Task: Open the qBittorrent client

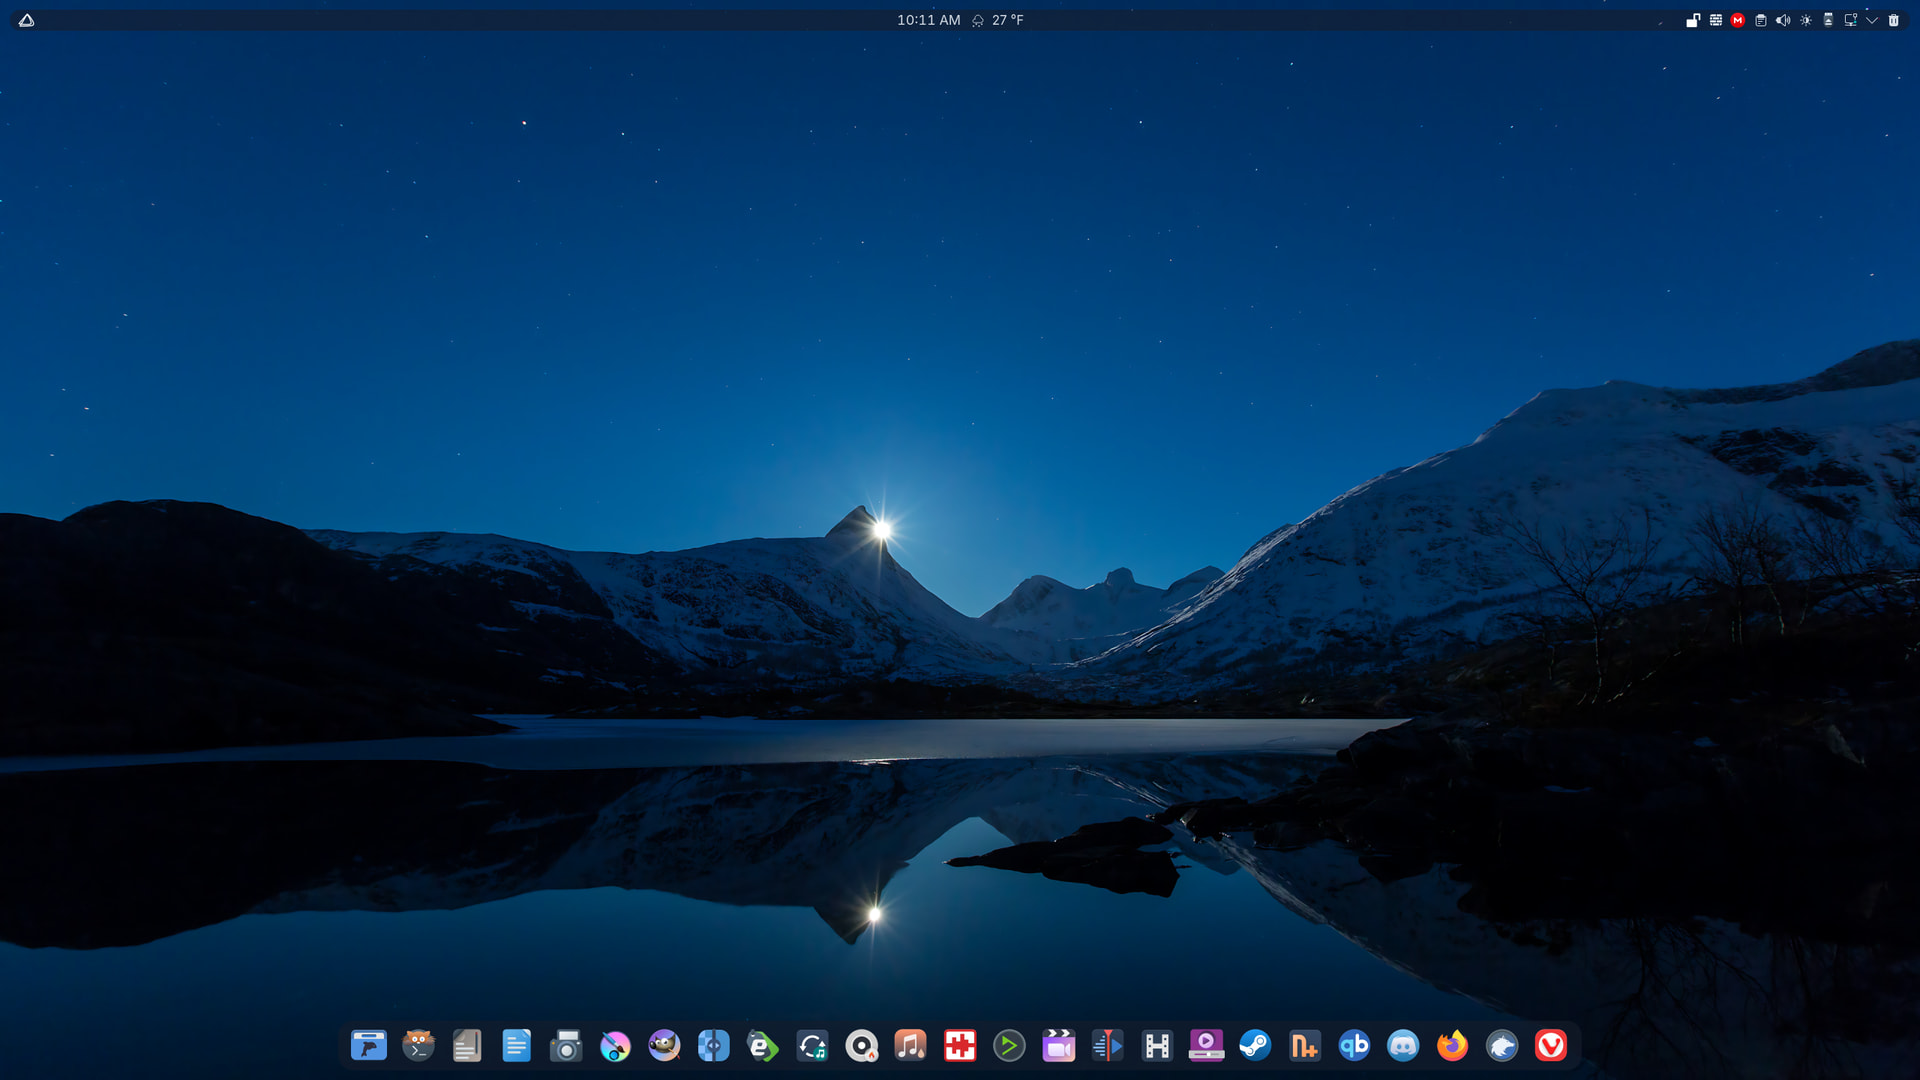Action: coord(1354,1046)
